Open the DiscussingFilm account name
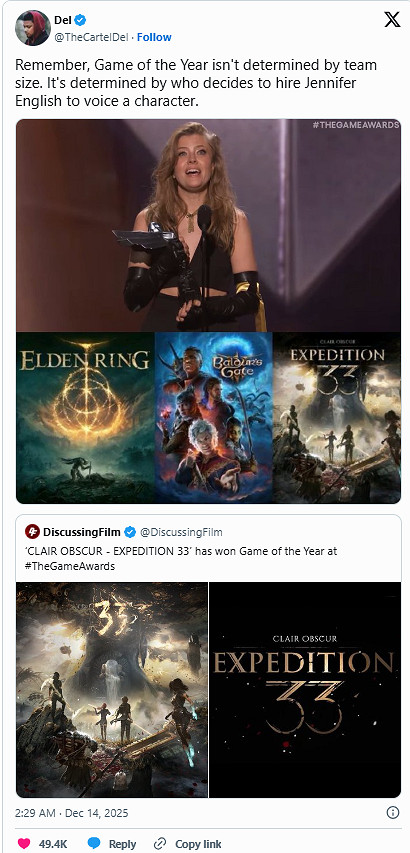 click(x=82, y=531)
